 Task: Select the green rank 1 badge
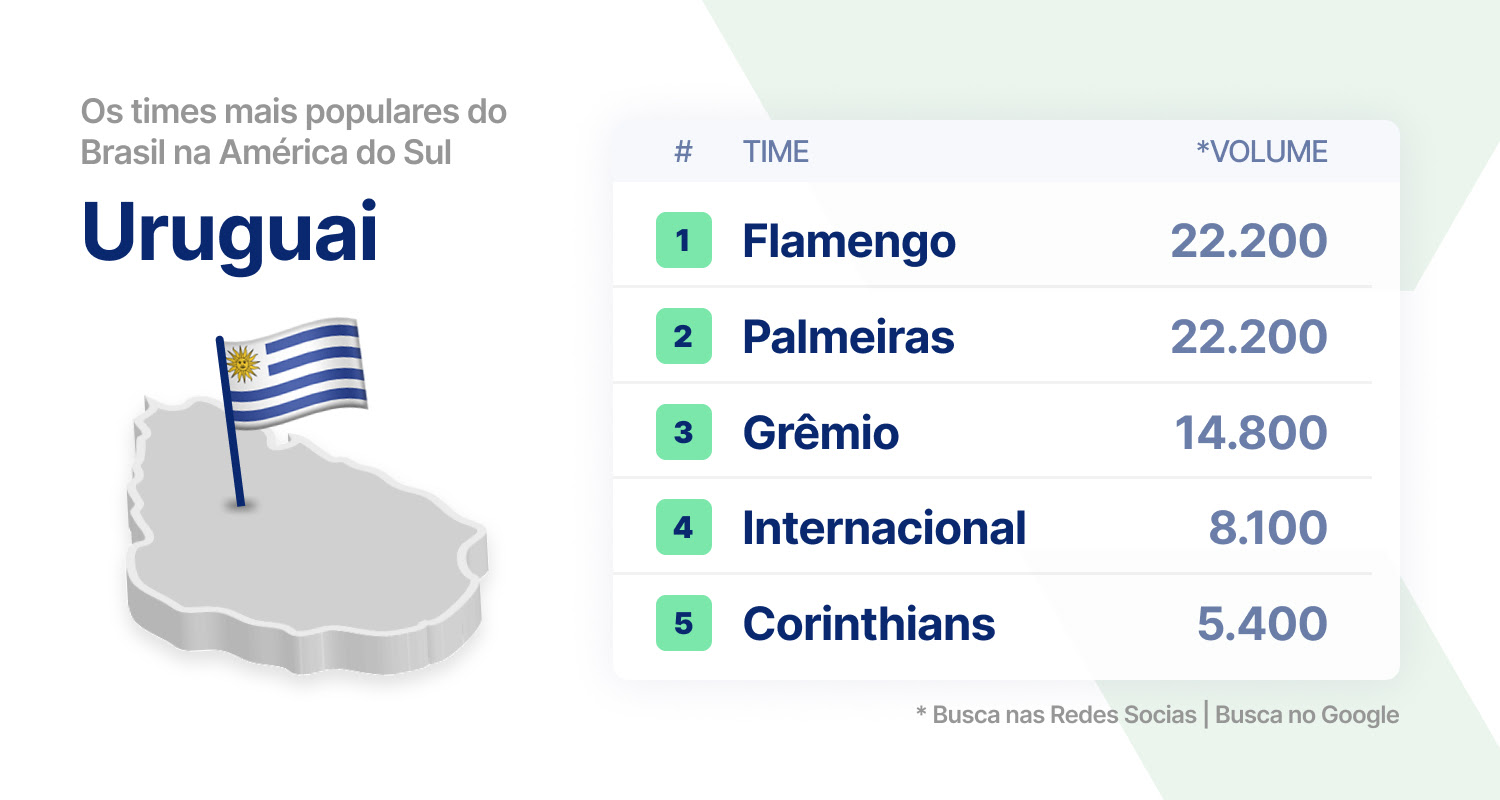pos(684,240)
